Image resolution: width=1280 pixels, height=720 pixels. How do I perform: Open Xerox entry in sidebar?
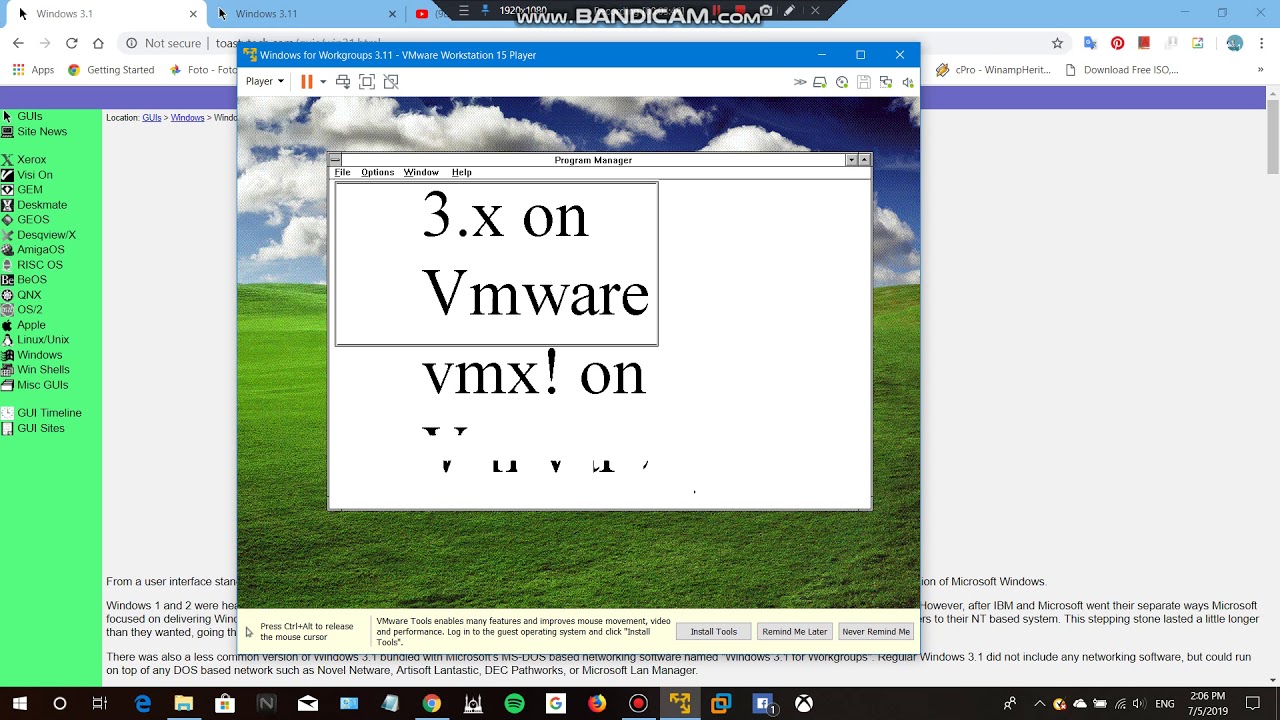coord(31,160)
